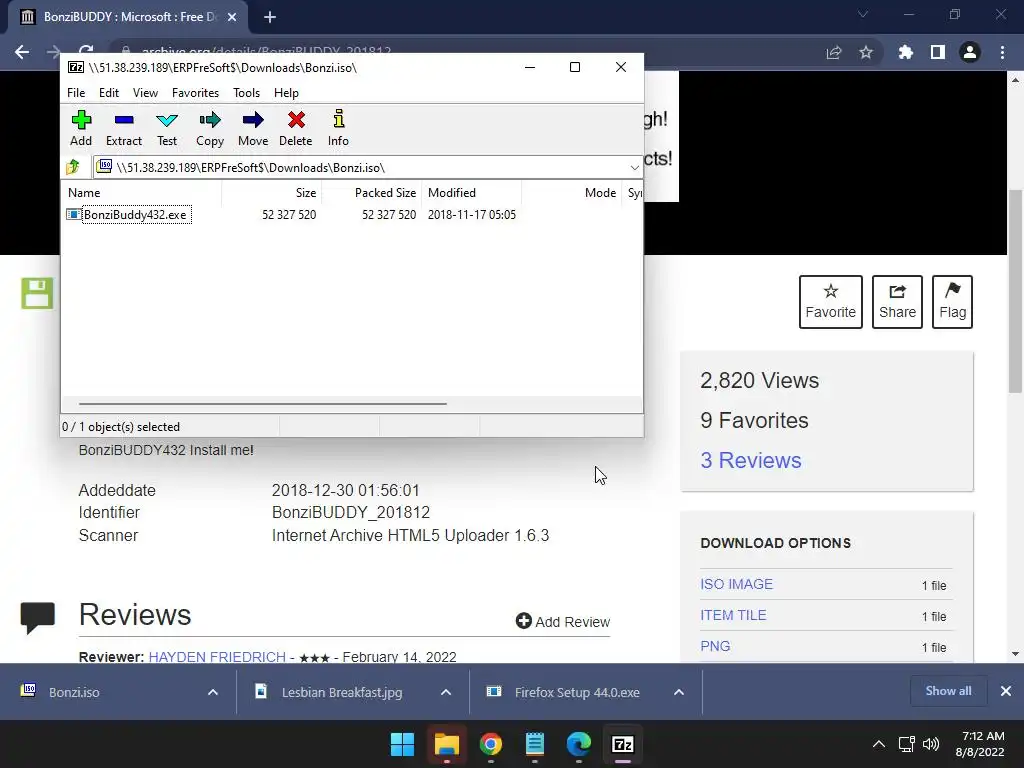The width and height of the screenshot is (1024, 768).
Task: Extract files using the Extract tool
Action: 123,129
